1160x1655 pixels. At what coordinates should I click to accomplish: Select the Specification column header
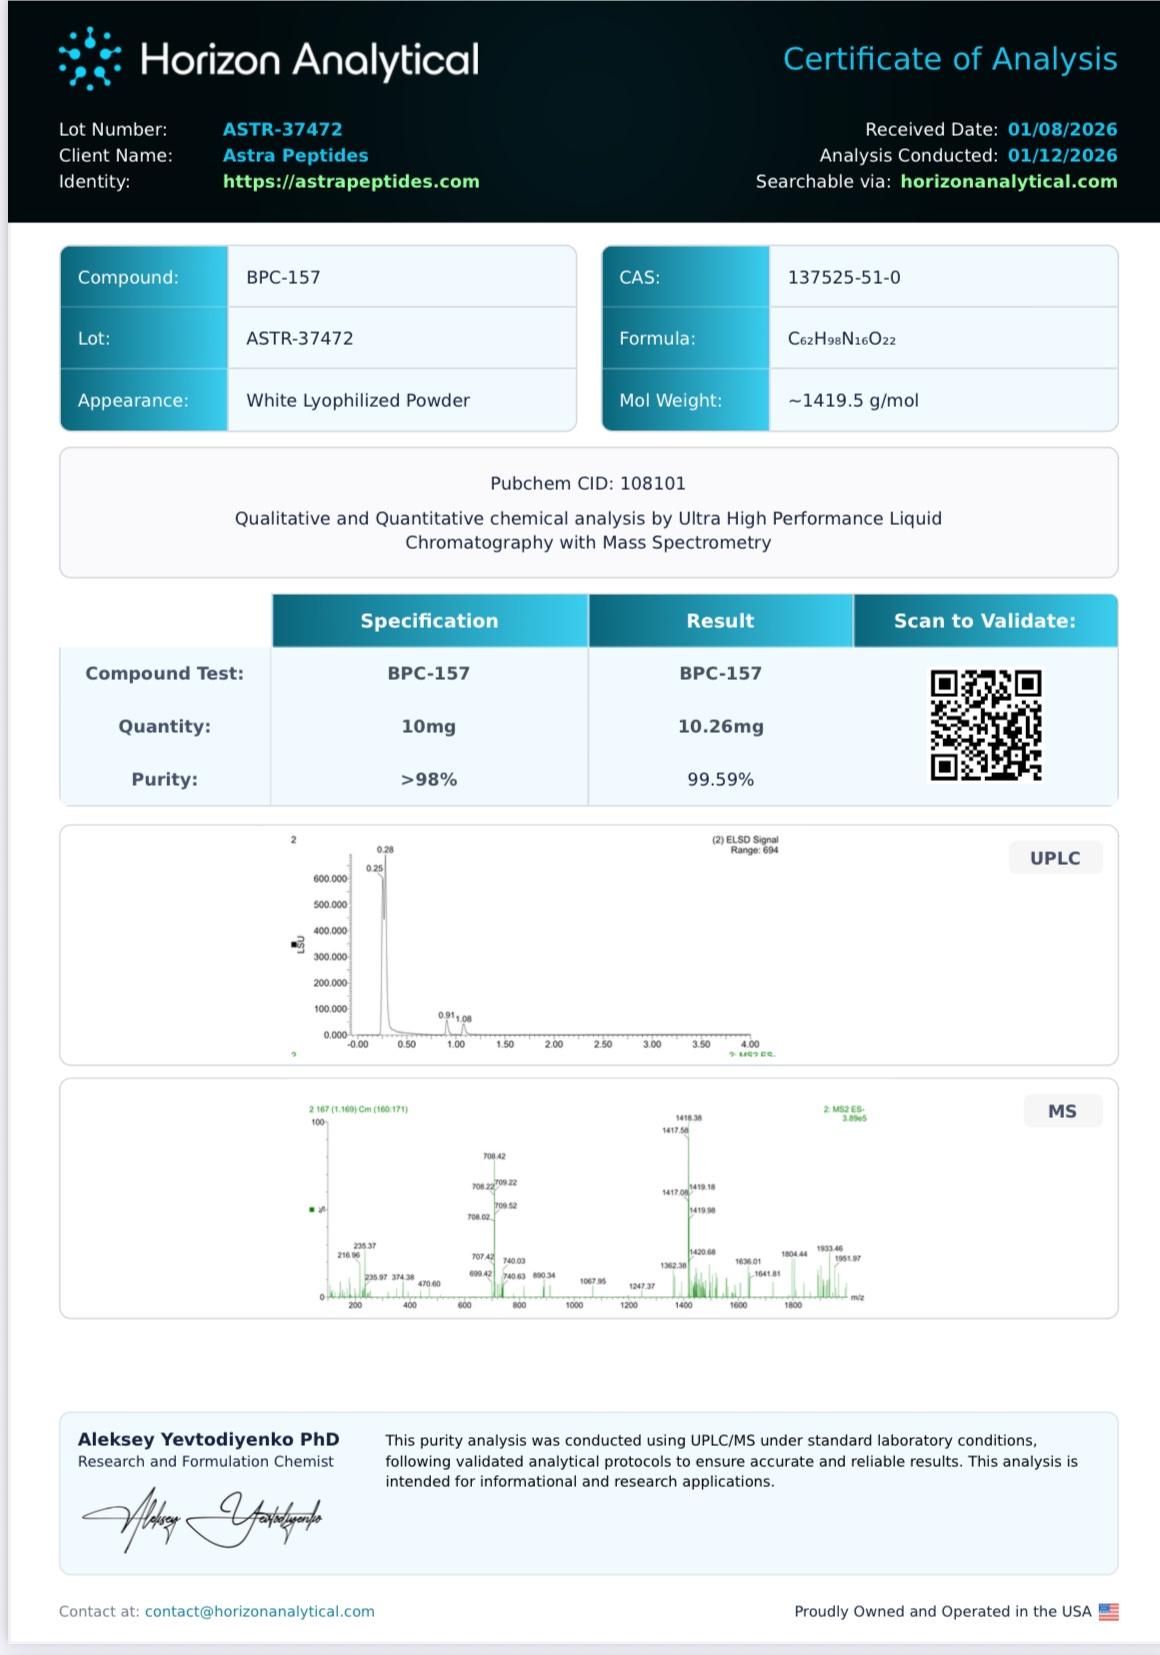(x=429, y=621)
